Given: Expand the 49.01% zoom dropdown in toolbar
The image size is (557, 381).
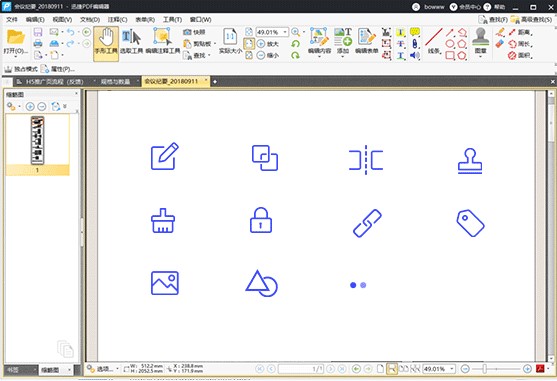Looking at the screenshot, I should coord(285,32).
